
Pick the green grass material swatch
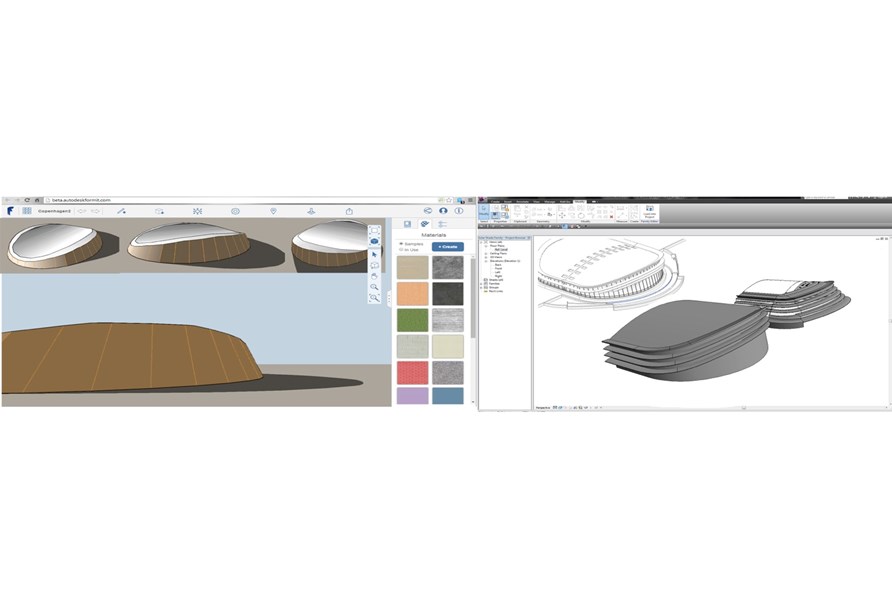pyautogui.click(x=412, y=320)
